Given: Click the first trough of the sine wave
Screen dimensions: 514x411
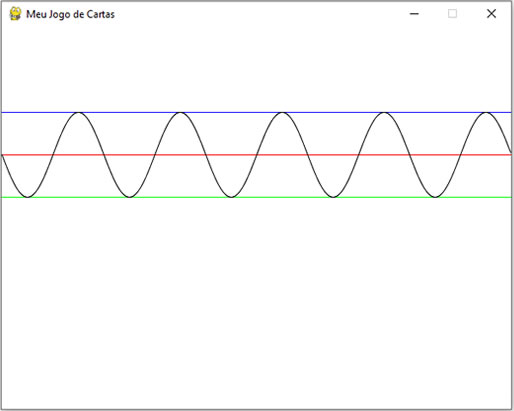Looking at the screenshot, I should [x=28, y=197].
